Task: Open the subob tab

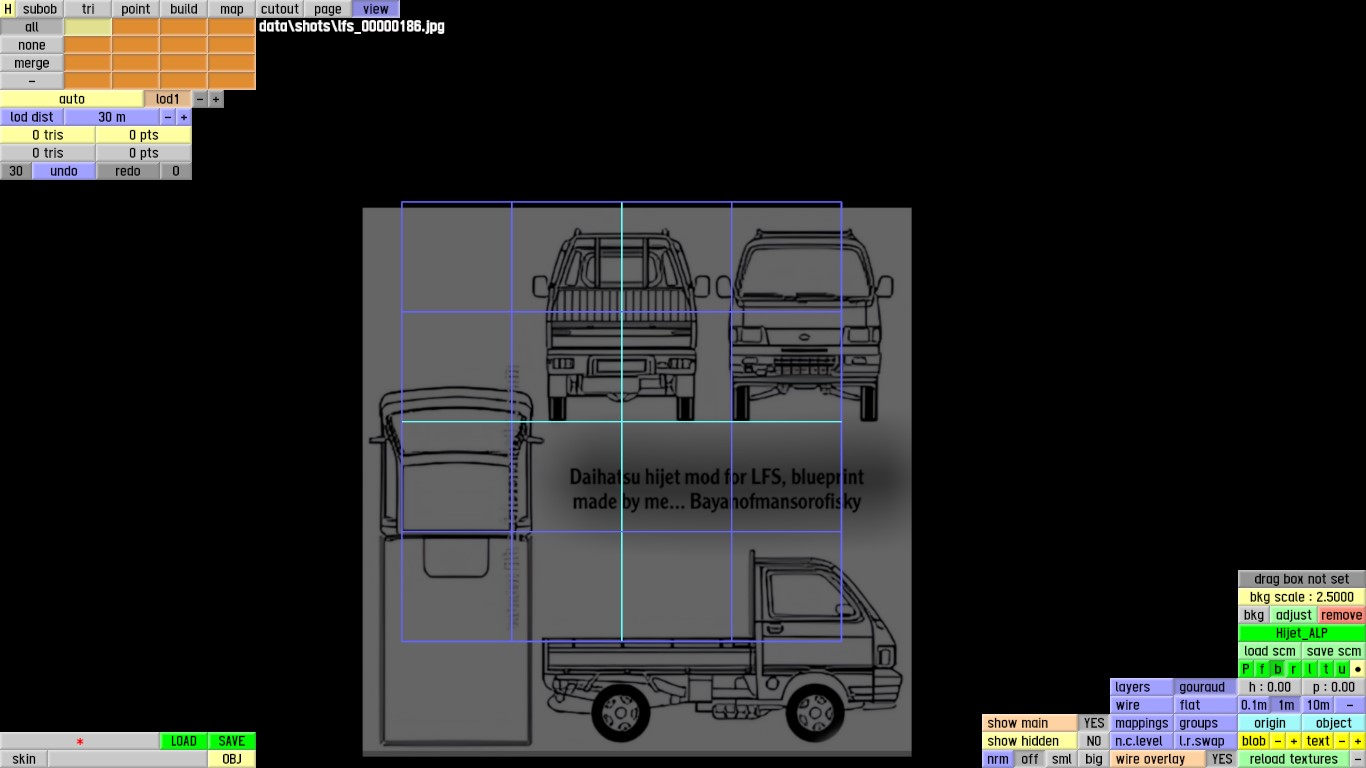Action: click(40, 9)
